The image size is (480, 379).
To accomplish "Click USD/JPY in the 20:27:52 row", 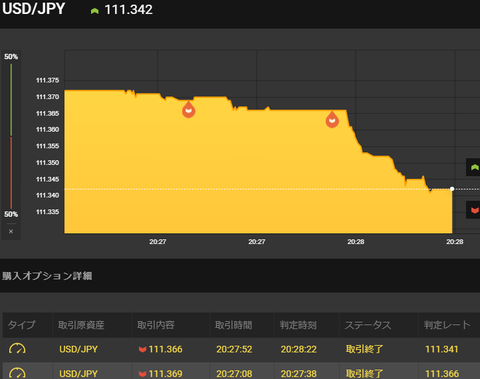I will 78,349.
